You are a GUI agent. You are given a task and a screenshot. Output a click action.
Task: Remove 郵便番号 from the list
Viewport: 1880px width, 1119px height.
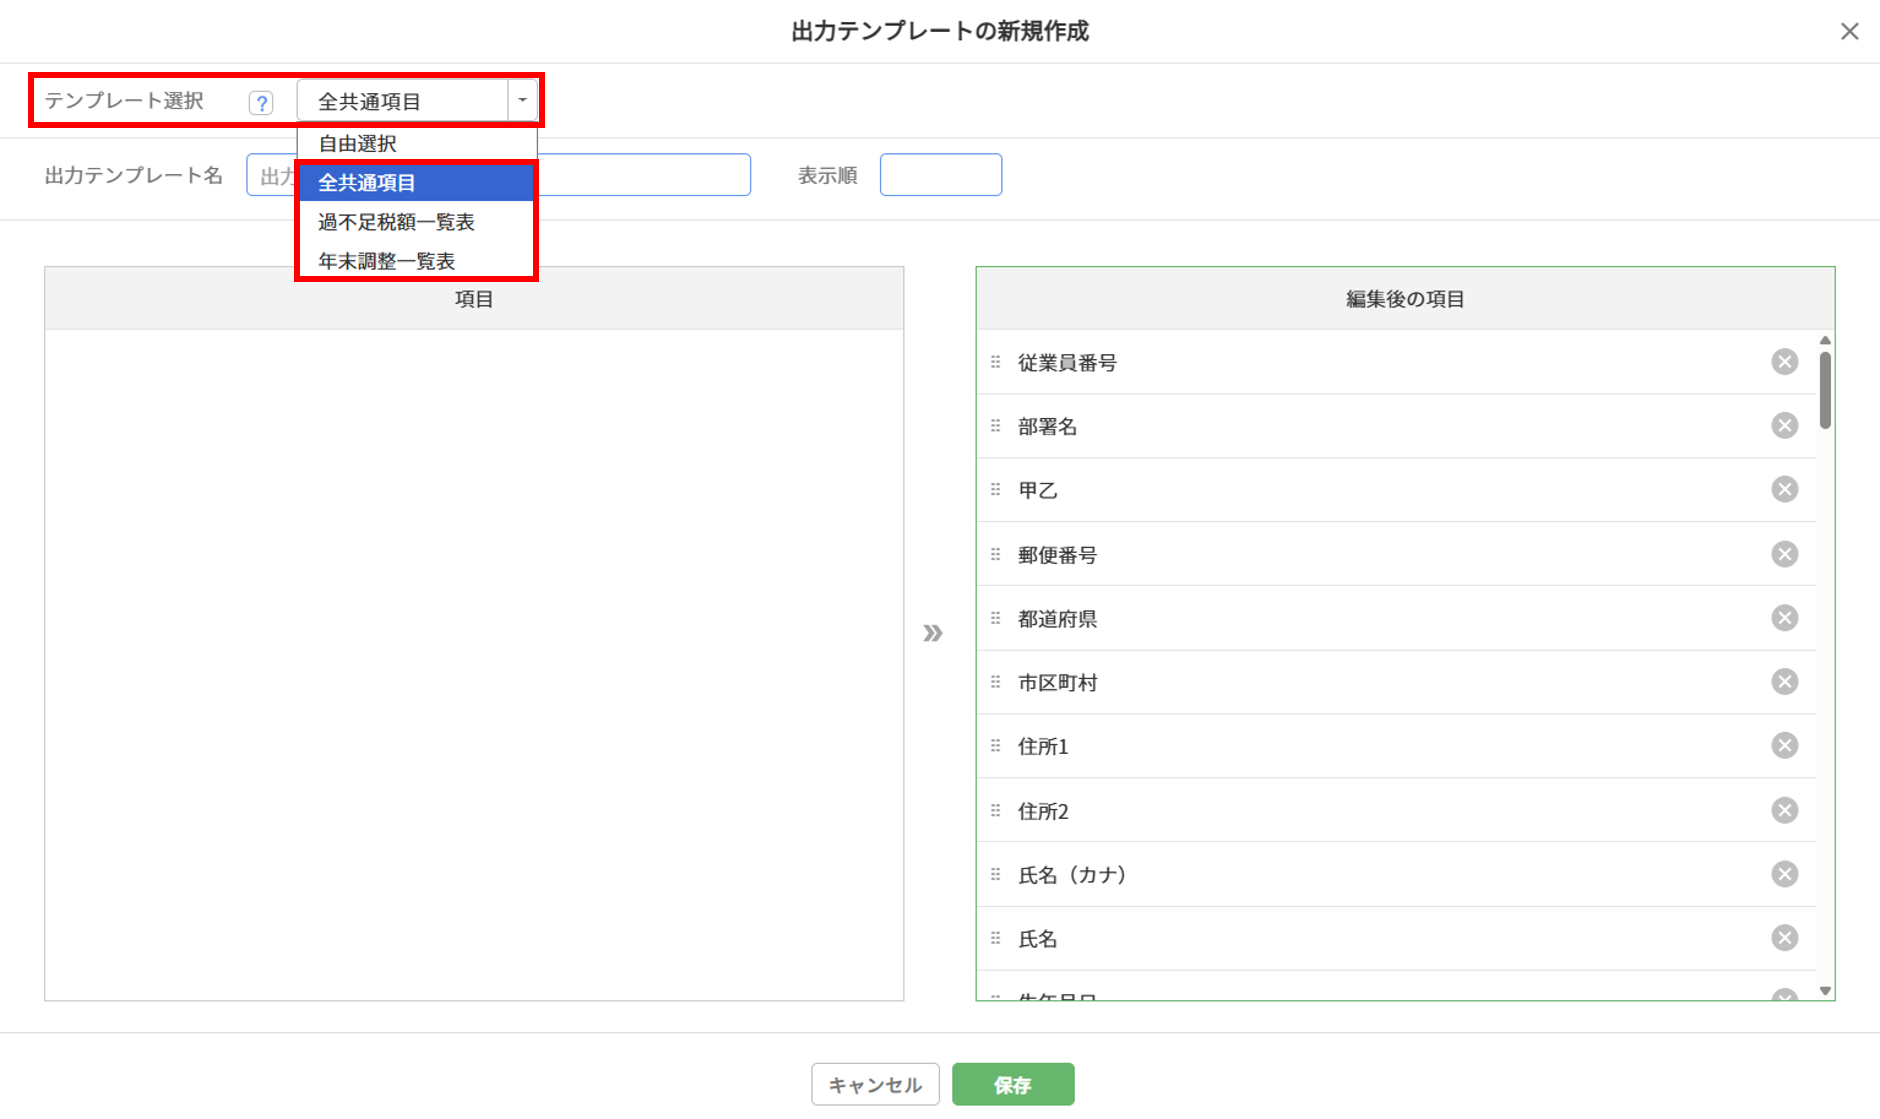[1784, 554]
